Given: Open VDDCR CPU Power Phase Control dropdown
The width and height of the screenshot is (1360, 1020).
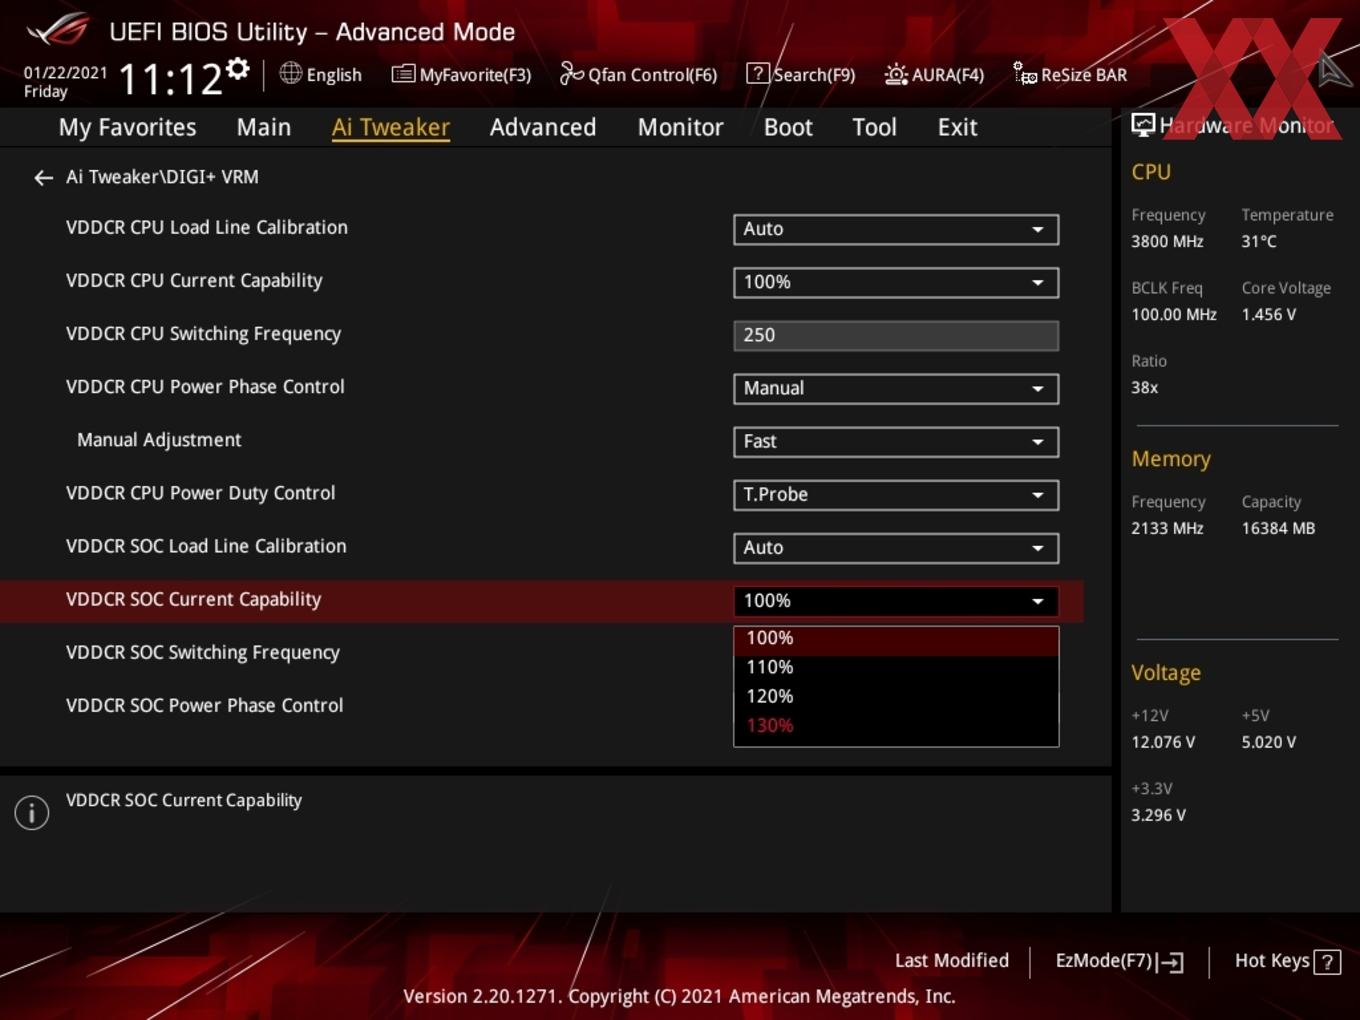Looking at the screenshot, I should click(896, 388).
